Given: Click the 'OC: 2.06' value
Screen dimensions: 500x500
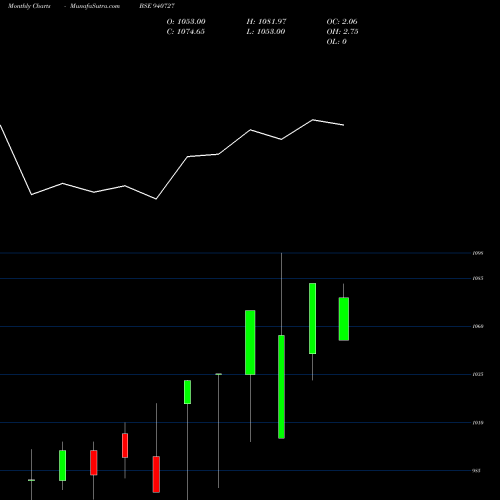Looking at the screenshot, I should click(342, 22).
